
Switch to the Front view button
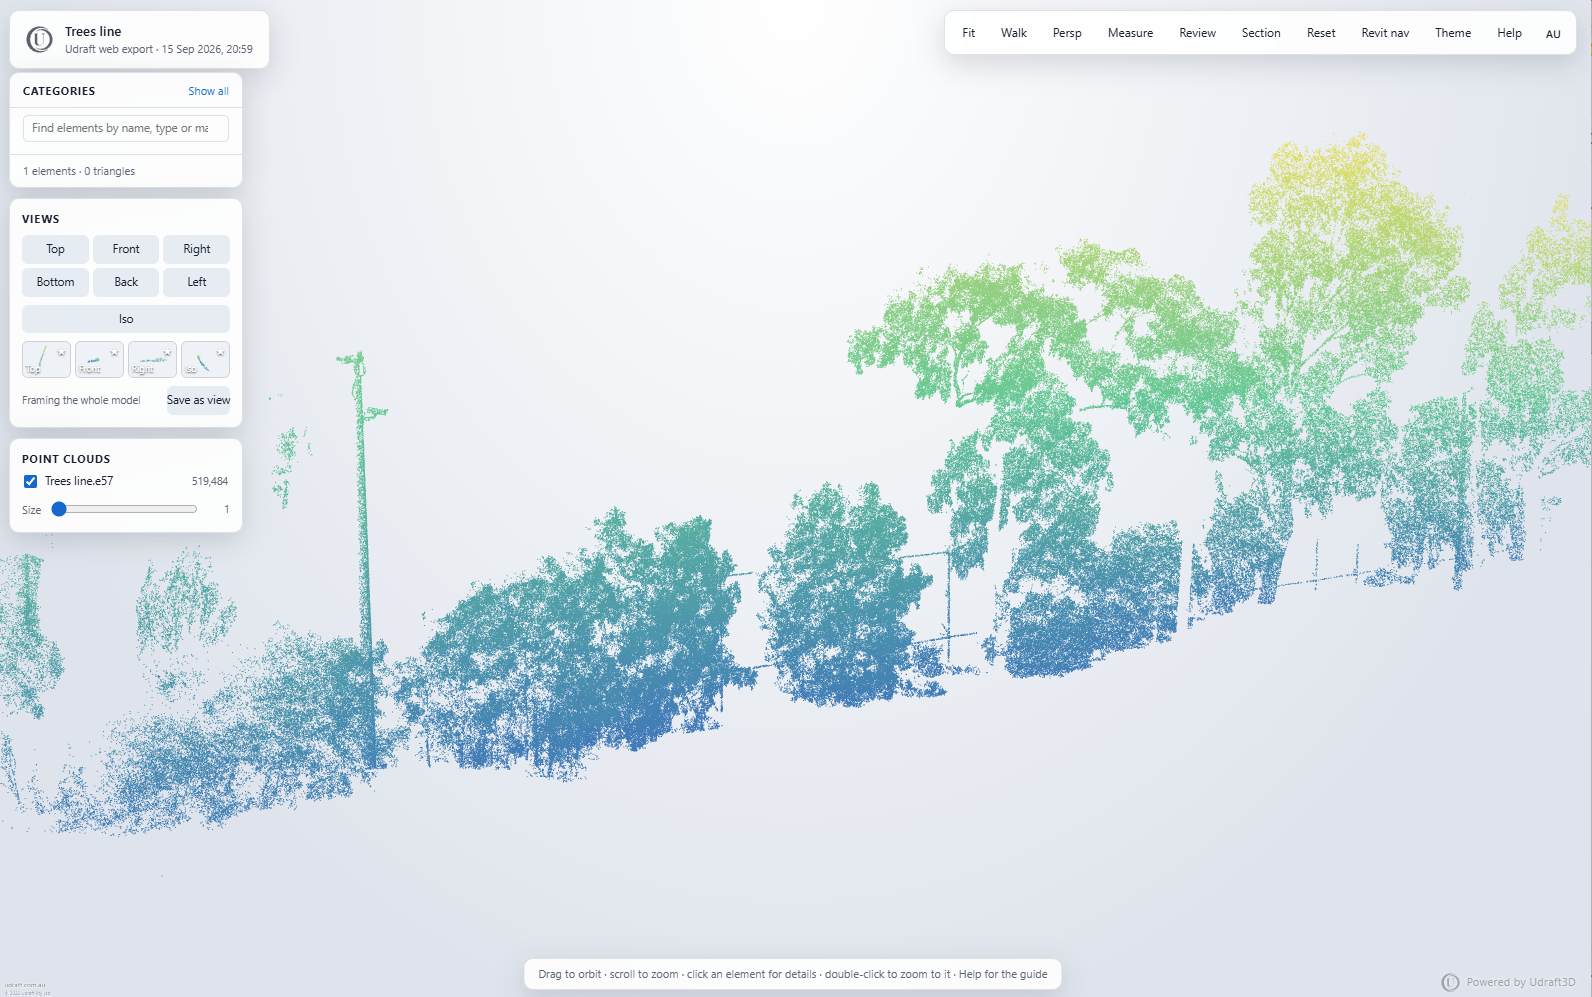(x=126, y=249)
